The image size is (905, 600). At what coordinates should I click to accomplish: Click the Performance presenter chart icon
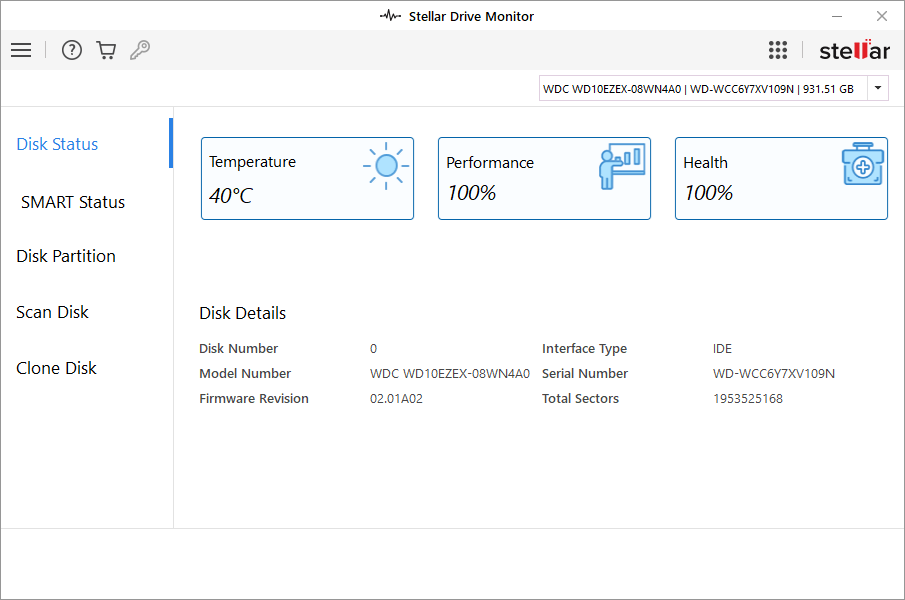click(x=621, y=166)
